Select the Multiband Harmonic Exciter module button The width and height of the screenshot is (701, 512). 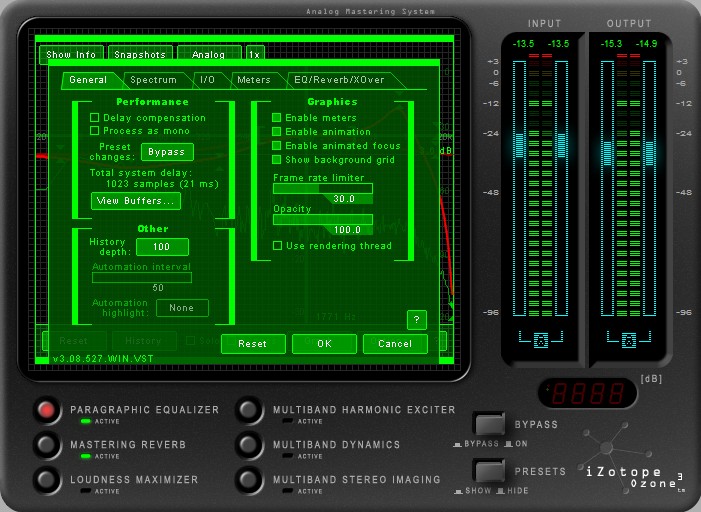point(249,410)
